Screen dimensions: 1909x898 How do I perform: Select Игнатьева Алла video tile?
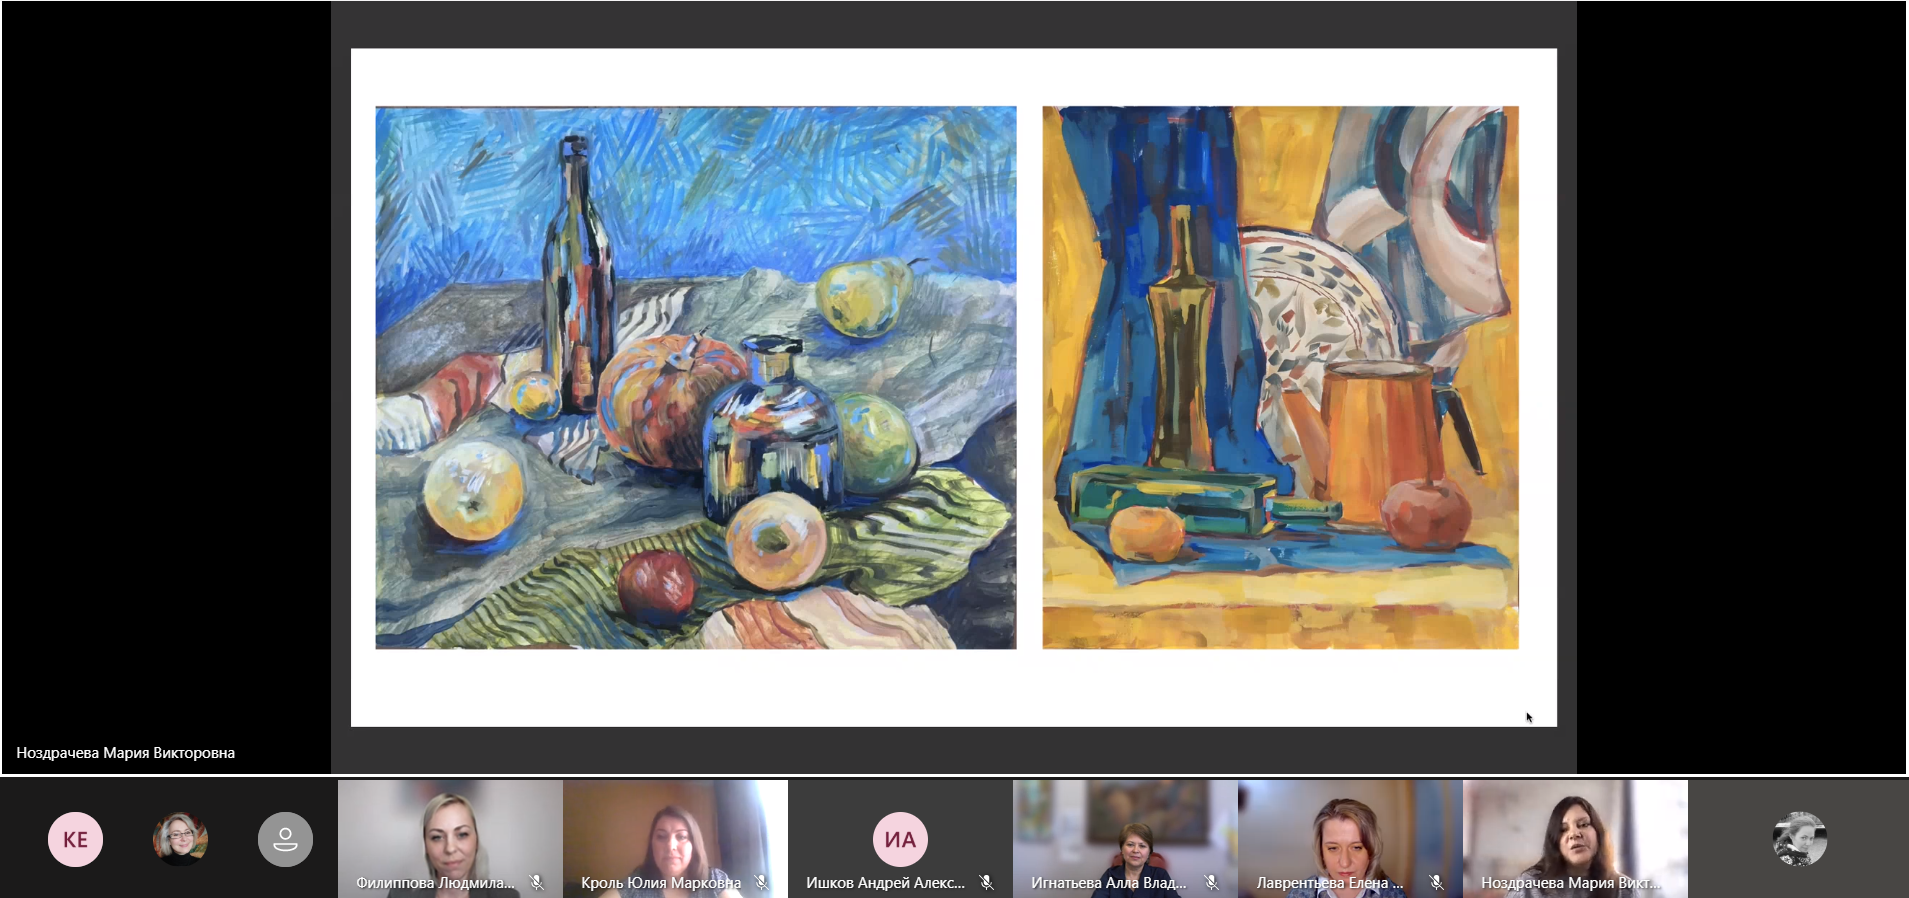[1125, 839]
